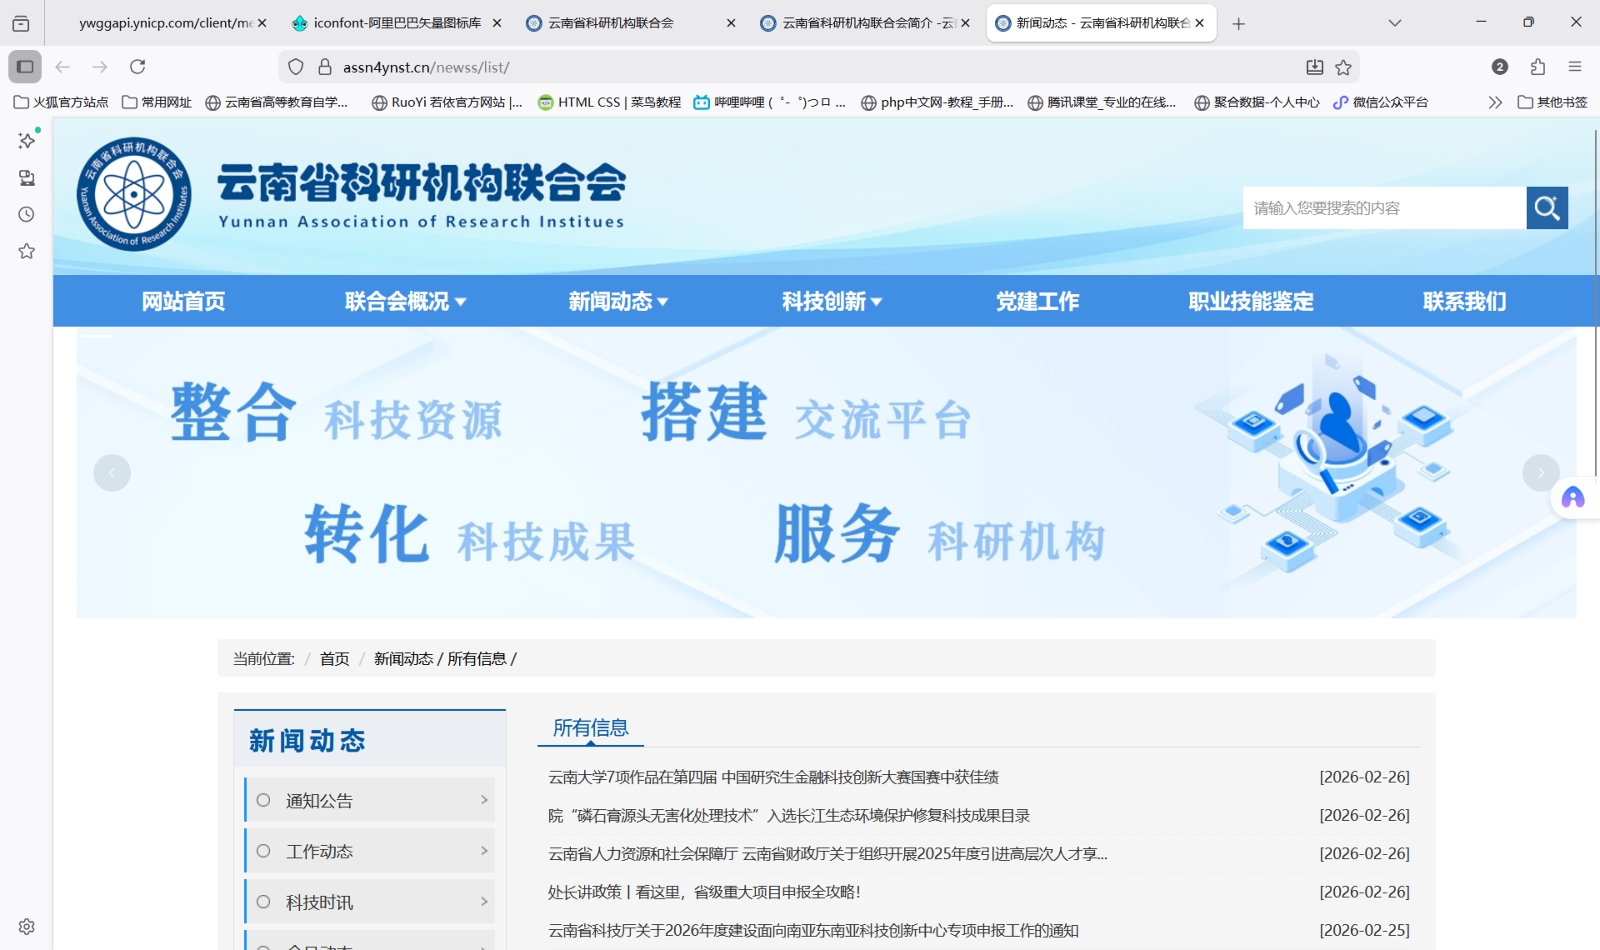Click the save page icon in address bar
The width and height of the screenshot is (1600, 950).
pyautogui.click(x=1313, y=67)
